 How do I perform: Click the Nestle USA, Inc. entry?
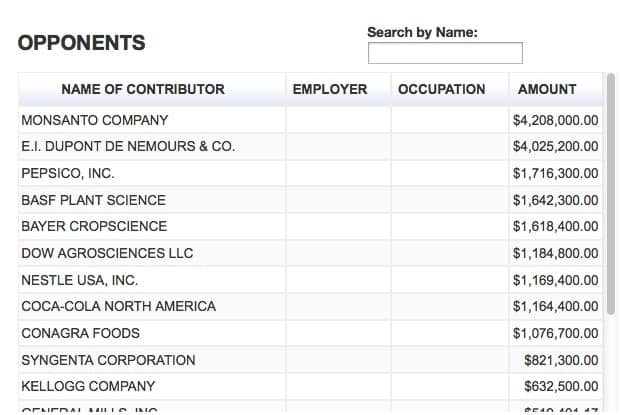coord(79,280)
